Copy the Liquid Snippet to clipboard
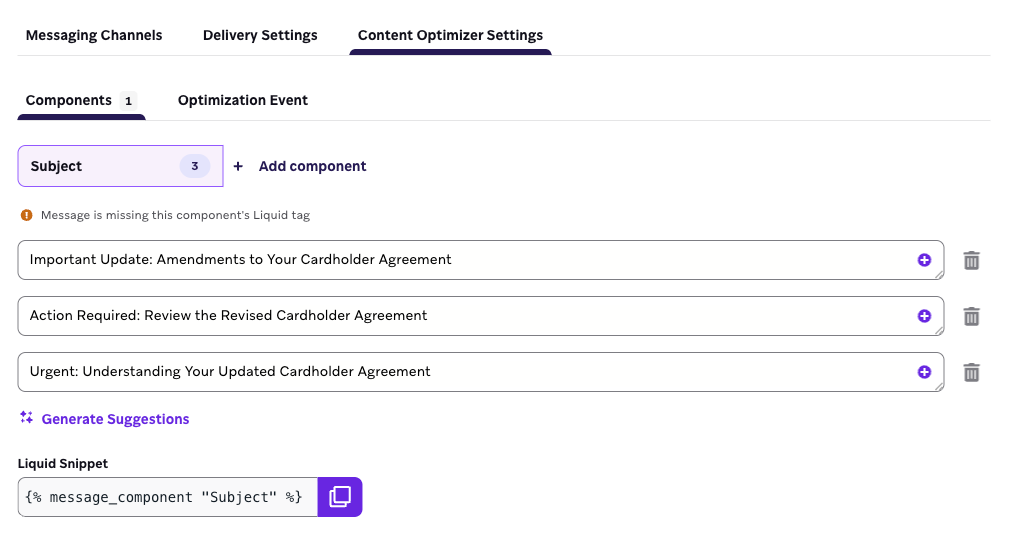Screen dimensions: 1011x553 point(340,496)
